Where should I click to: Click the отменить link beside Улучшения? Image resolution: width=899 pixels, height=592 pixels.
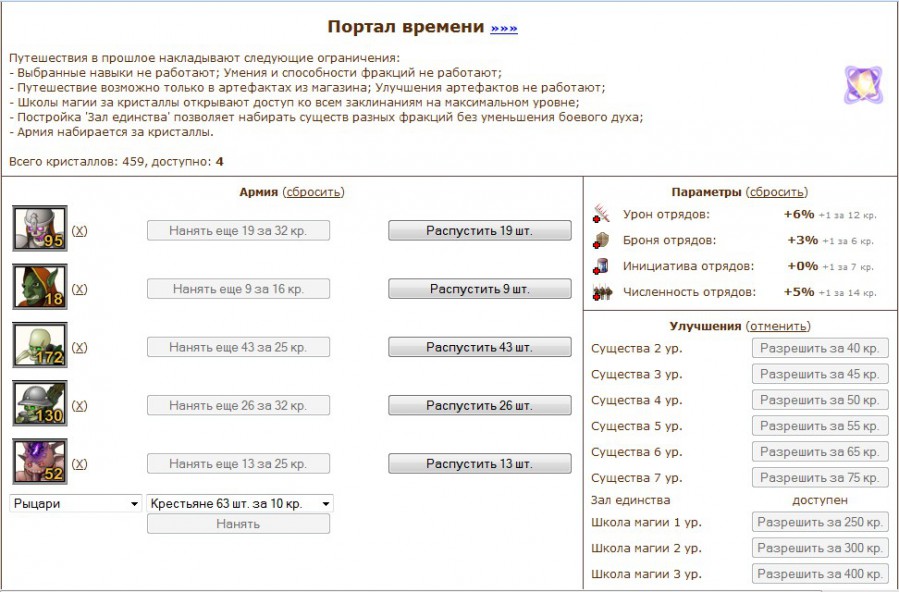point(778,326)
